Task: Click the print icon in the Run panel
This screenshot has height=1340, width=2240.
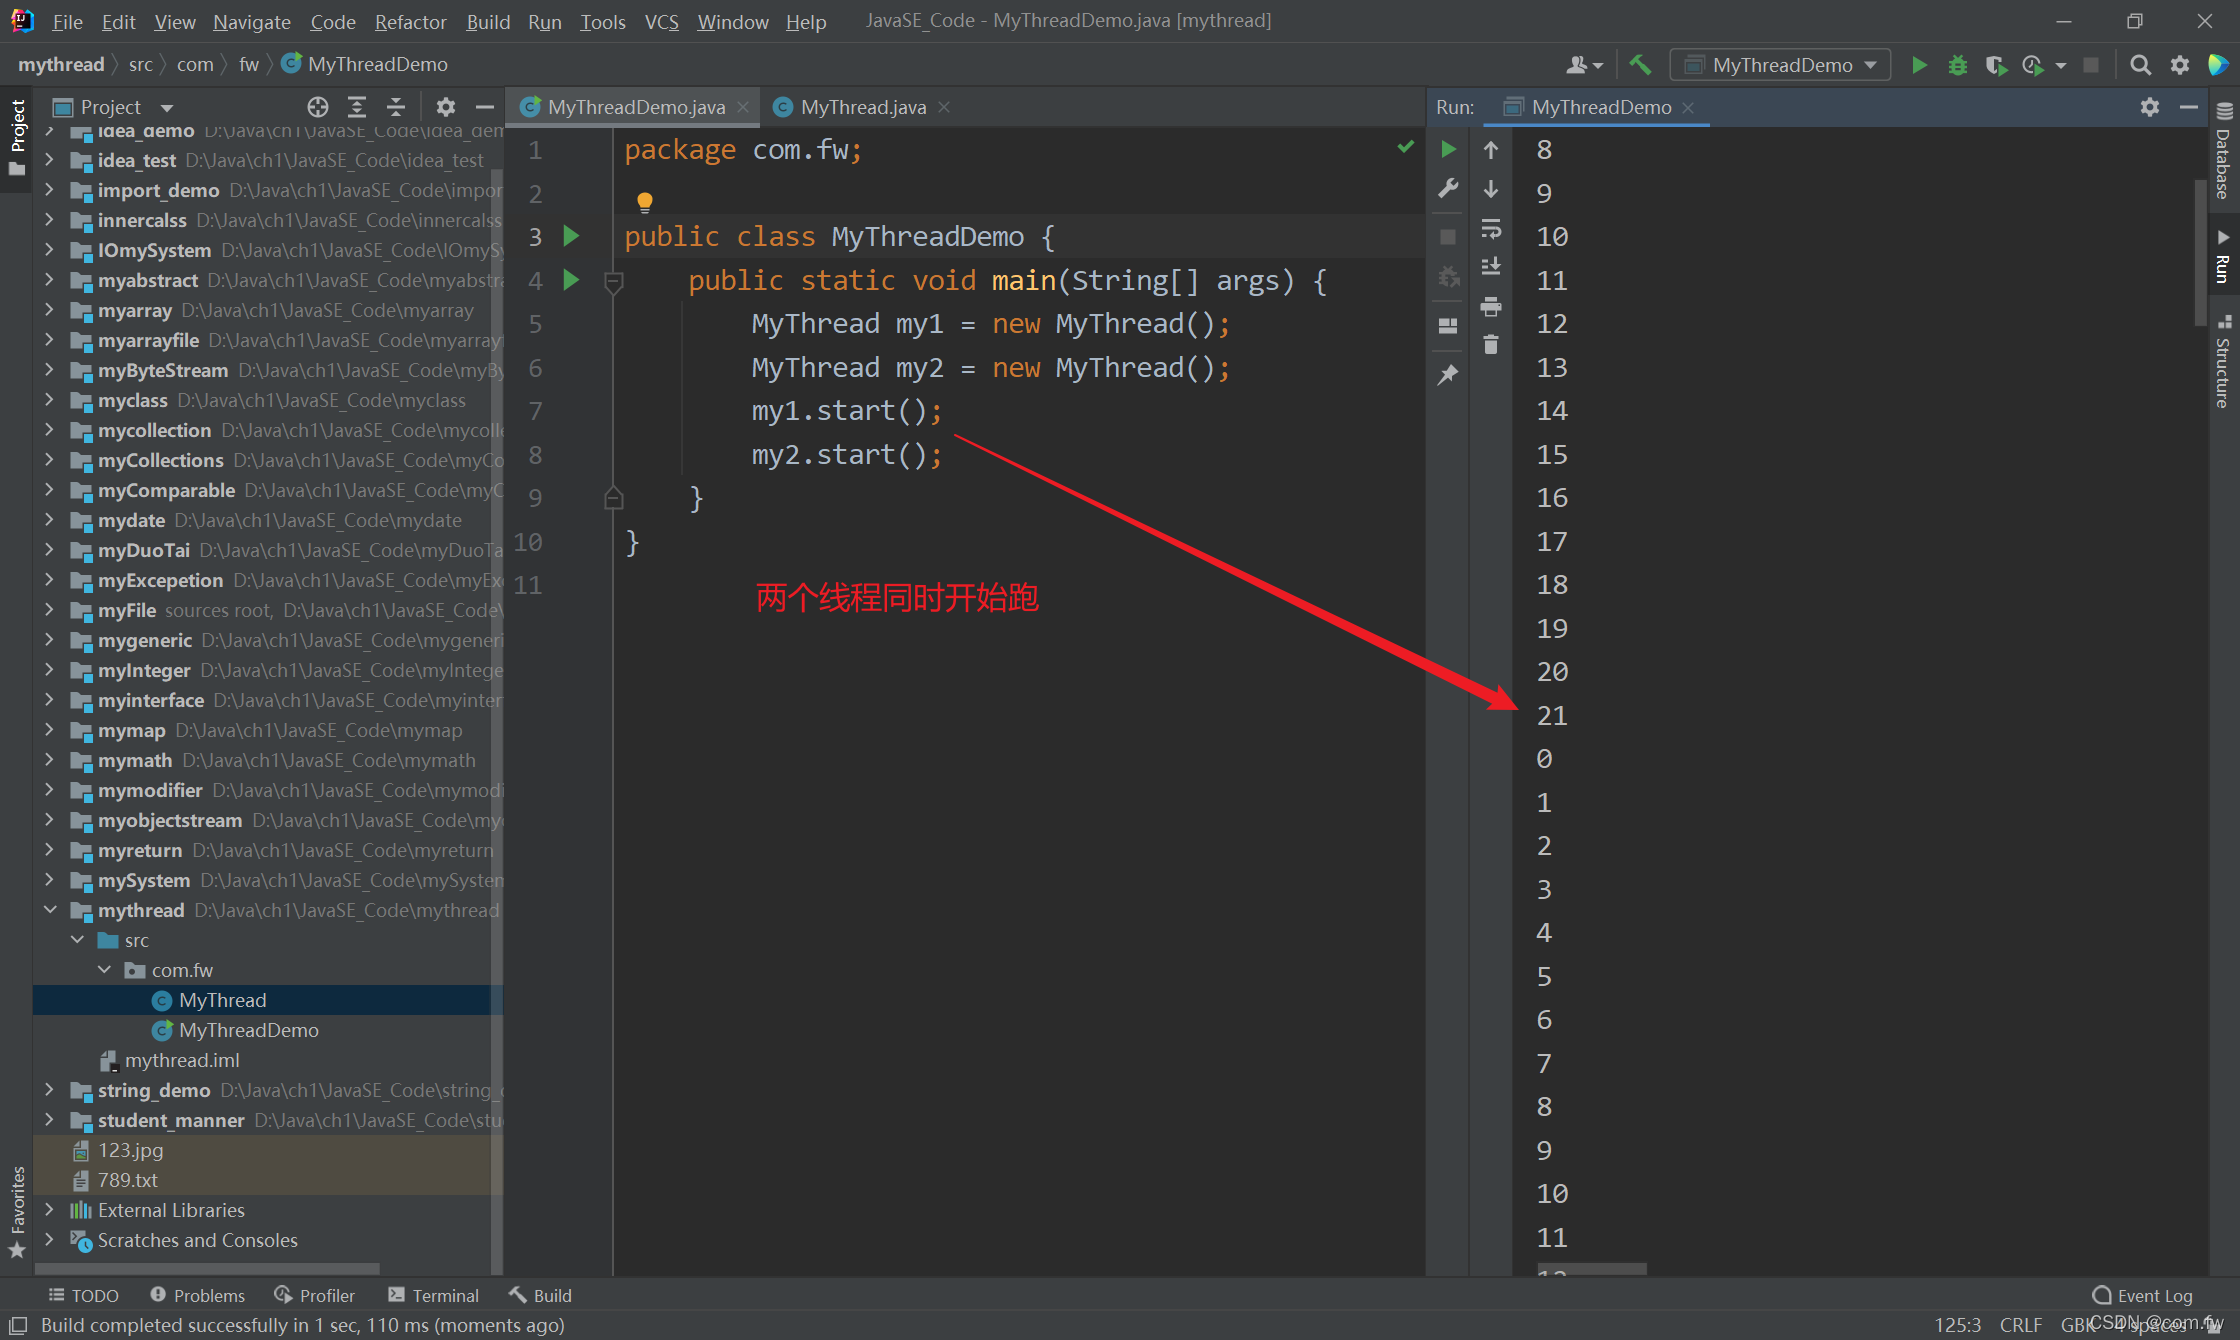Action: [1491, 306]
